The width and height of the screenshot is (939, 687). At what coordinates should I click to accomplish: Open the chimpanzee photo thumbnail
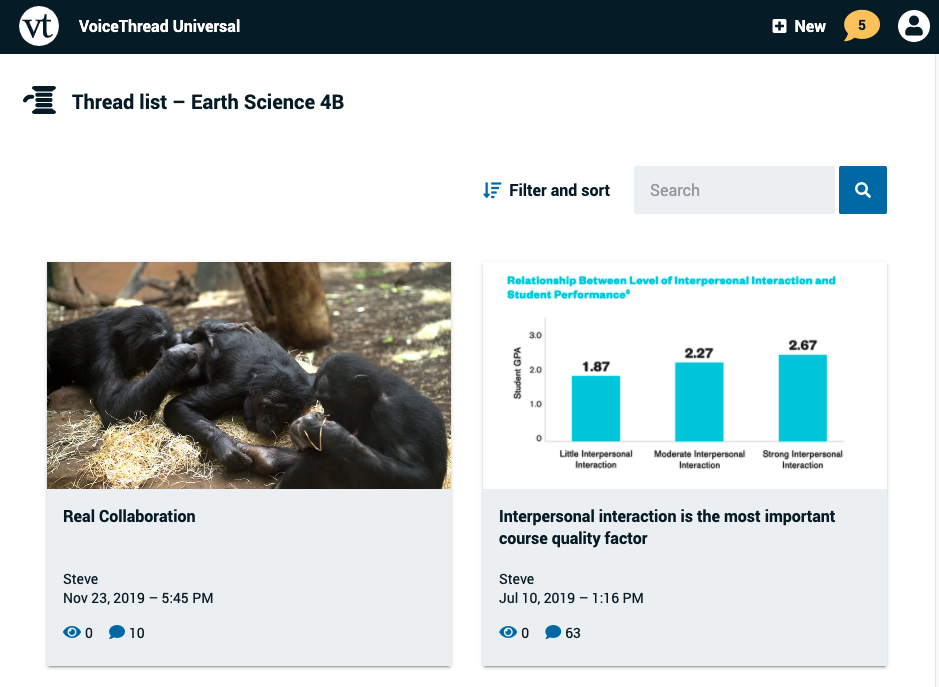(249, 375)
